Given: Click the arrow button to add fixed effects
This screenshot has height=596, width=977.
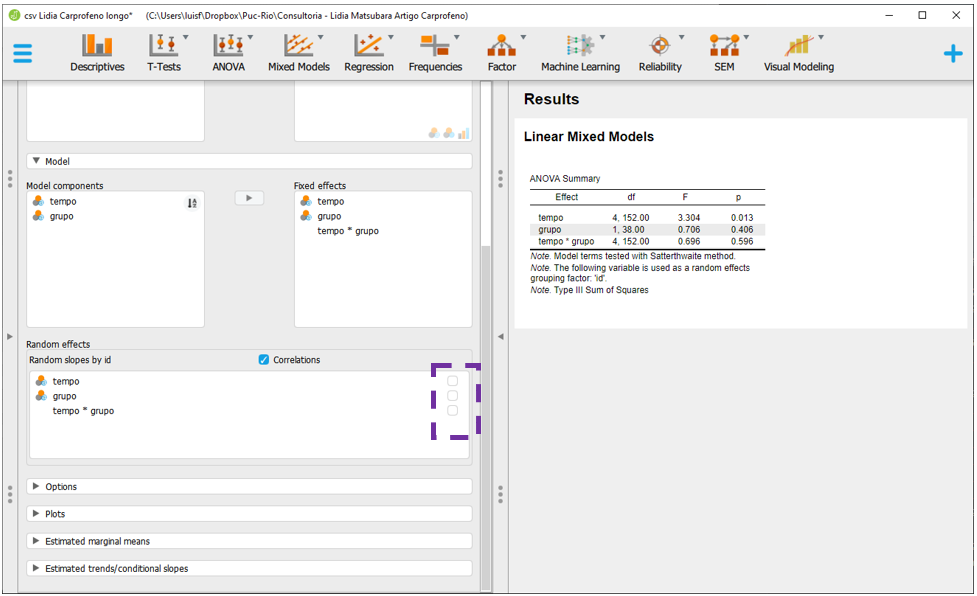Looking at the screenshot, I should (249, 198).
